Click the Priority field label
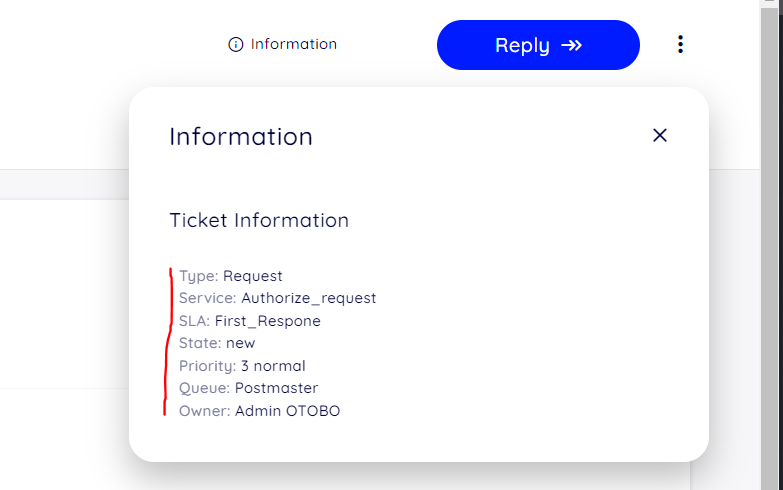 click(208, 366)
